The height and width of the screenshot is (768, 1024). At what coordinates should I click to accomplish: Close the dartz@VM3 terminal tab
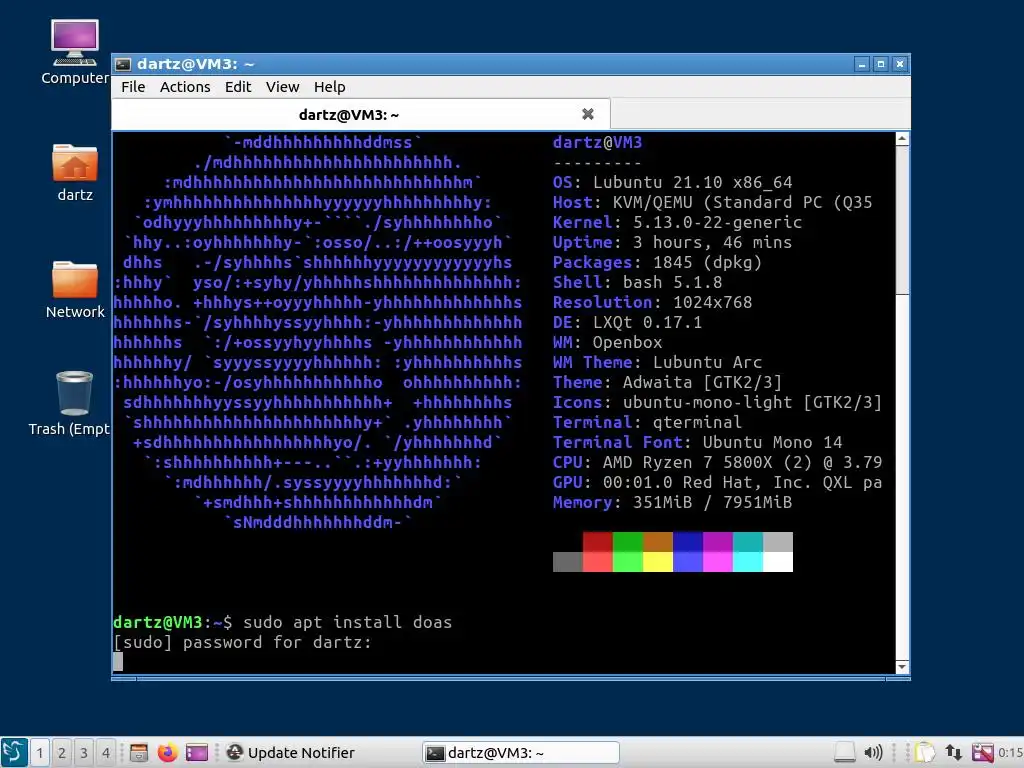click(588, 114)
